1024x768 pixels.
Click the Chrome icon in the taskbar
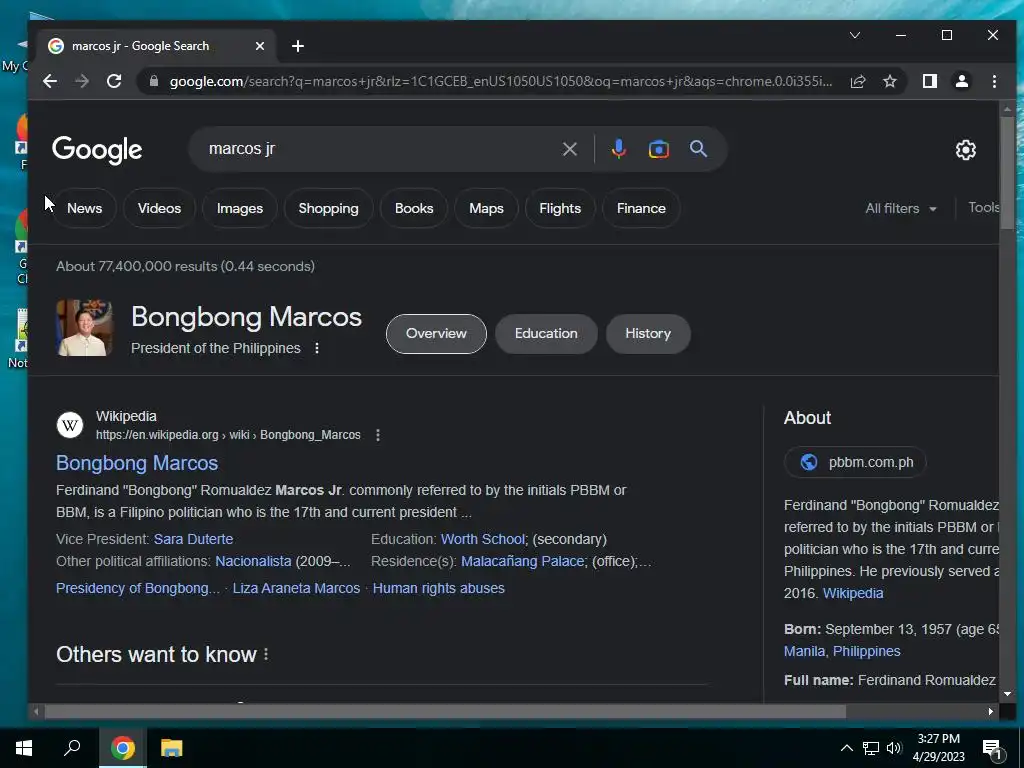coord(123,748)
